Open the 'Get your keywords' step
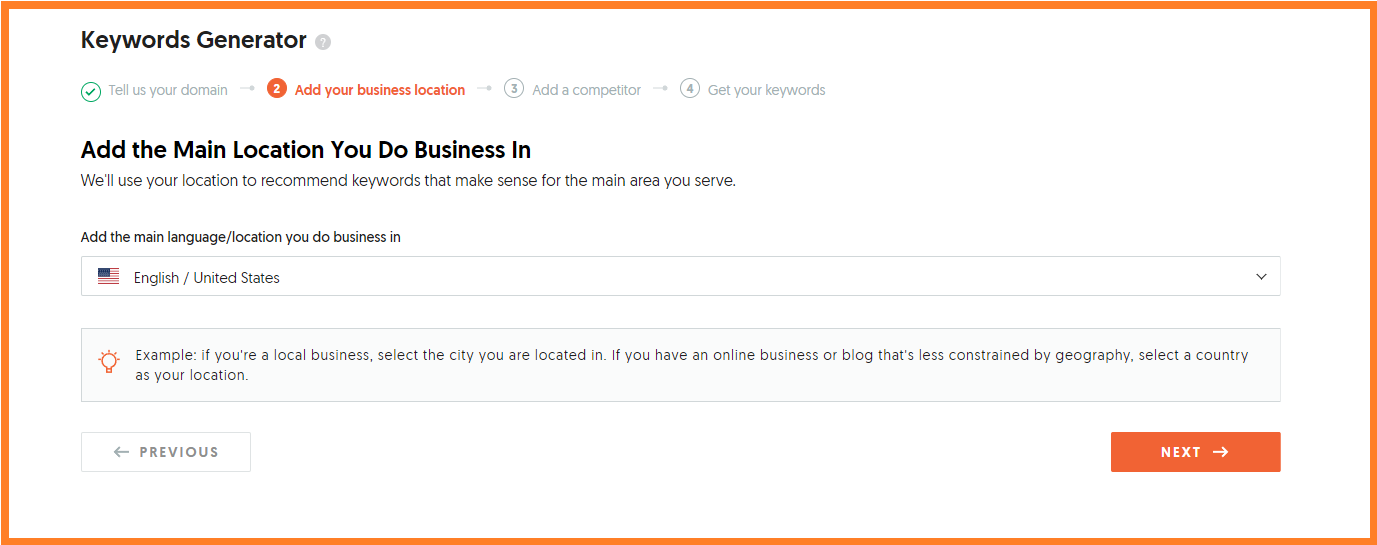This screenshot has height=545, width=1377. (766, 90)
